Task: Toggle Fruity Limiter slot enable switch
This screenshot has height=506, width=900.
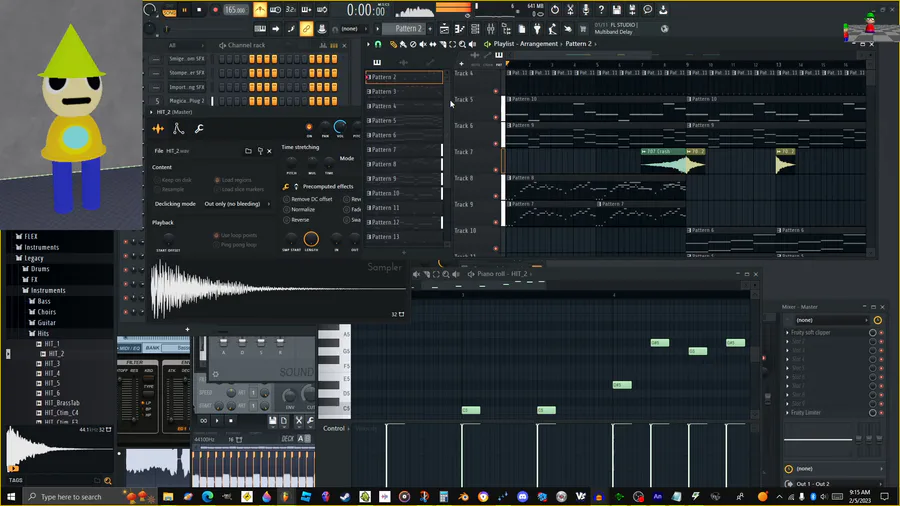Action: click(872, 413)
